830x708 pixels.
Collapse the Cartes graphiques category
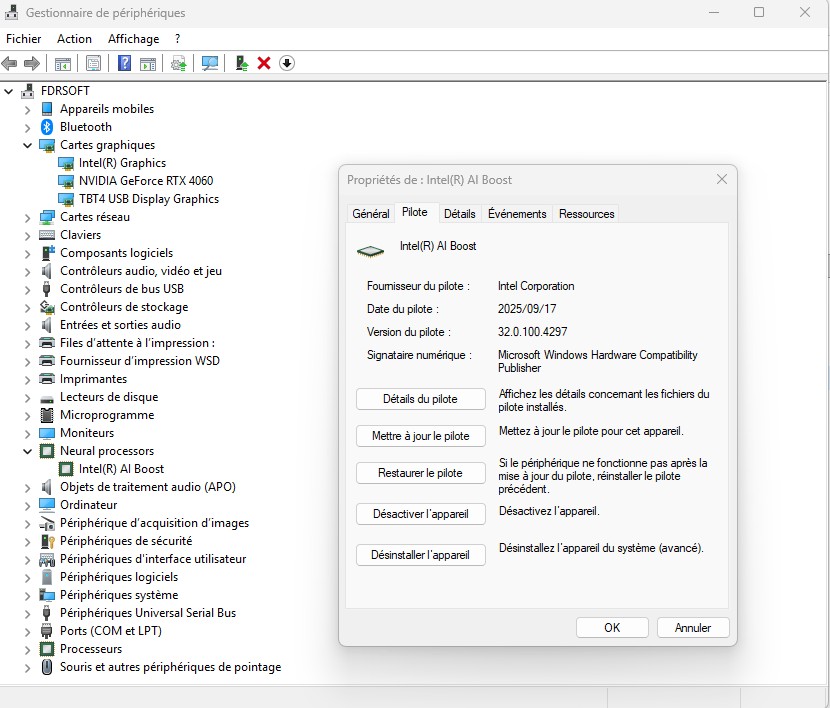tap(28, 145)
